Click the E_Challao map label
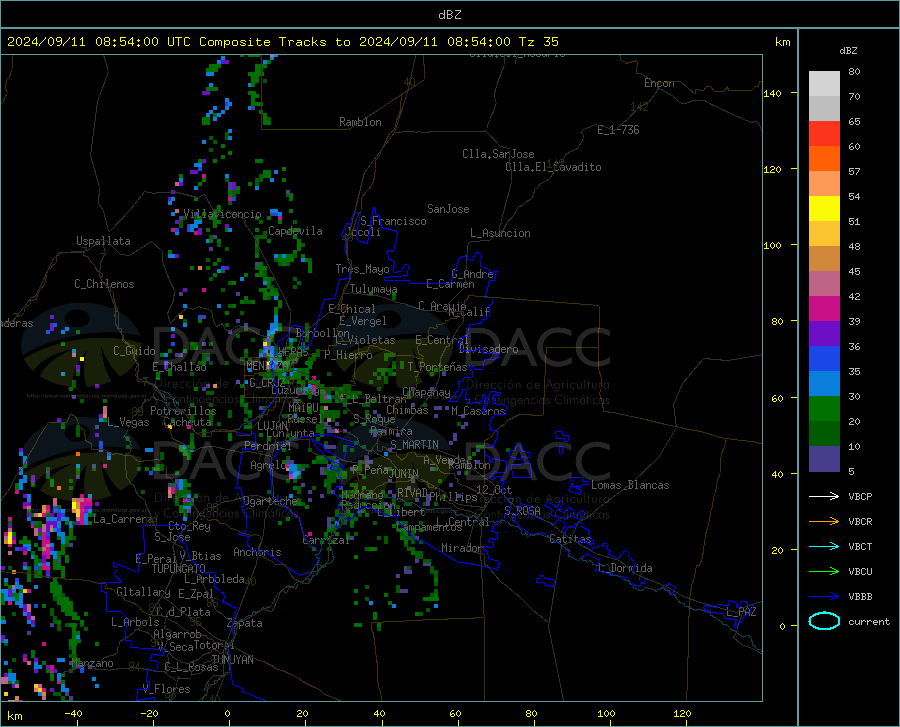Image resolution: width=900 pixels, height=727 pixels. [179, 367]
